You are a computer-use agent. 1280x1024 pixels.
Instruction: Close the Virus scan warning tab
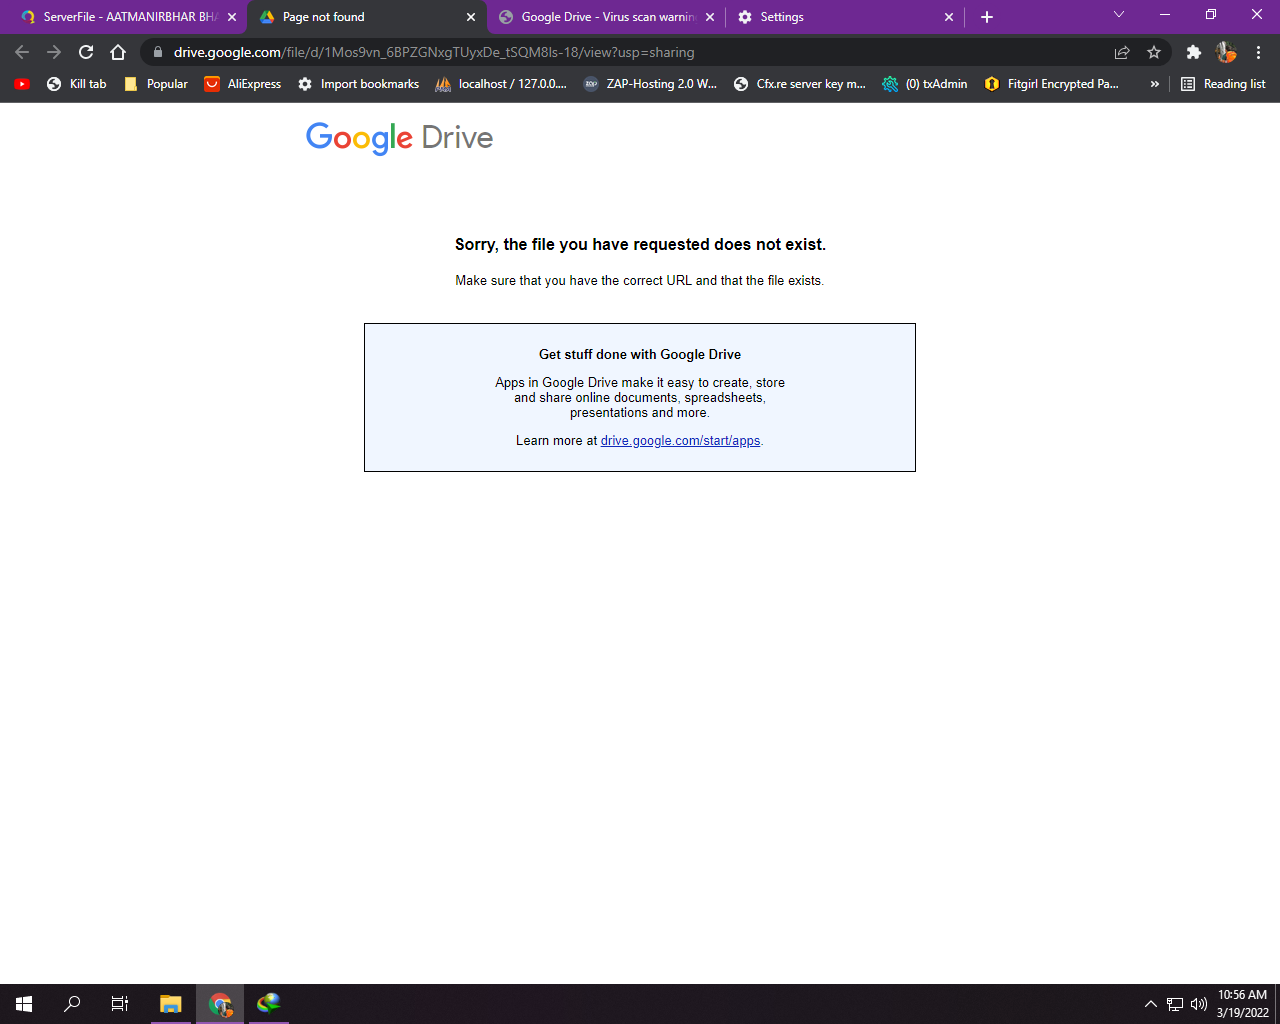(x=710, y=17)
